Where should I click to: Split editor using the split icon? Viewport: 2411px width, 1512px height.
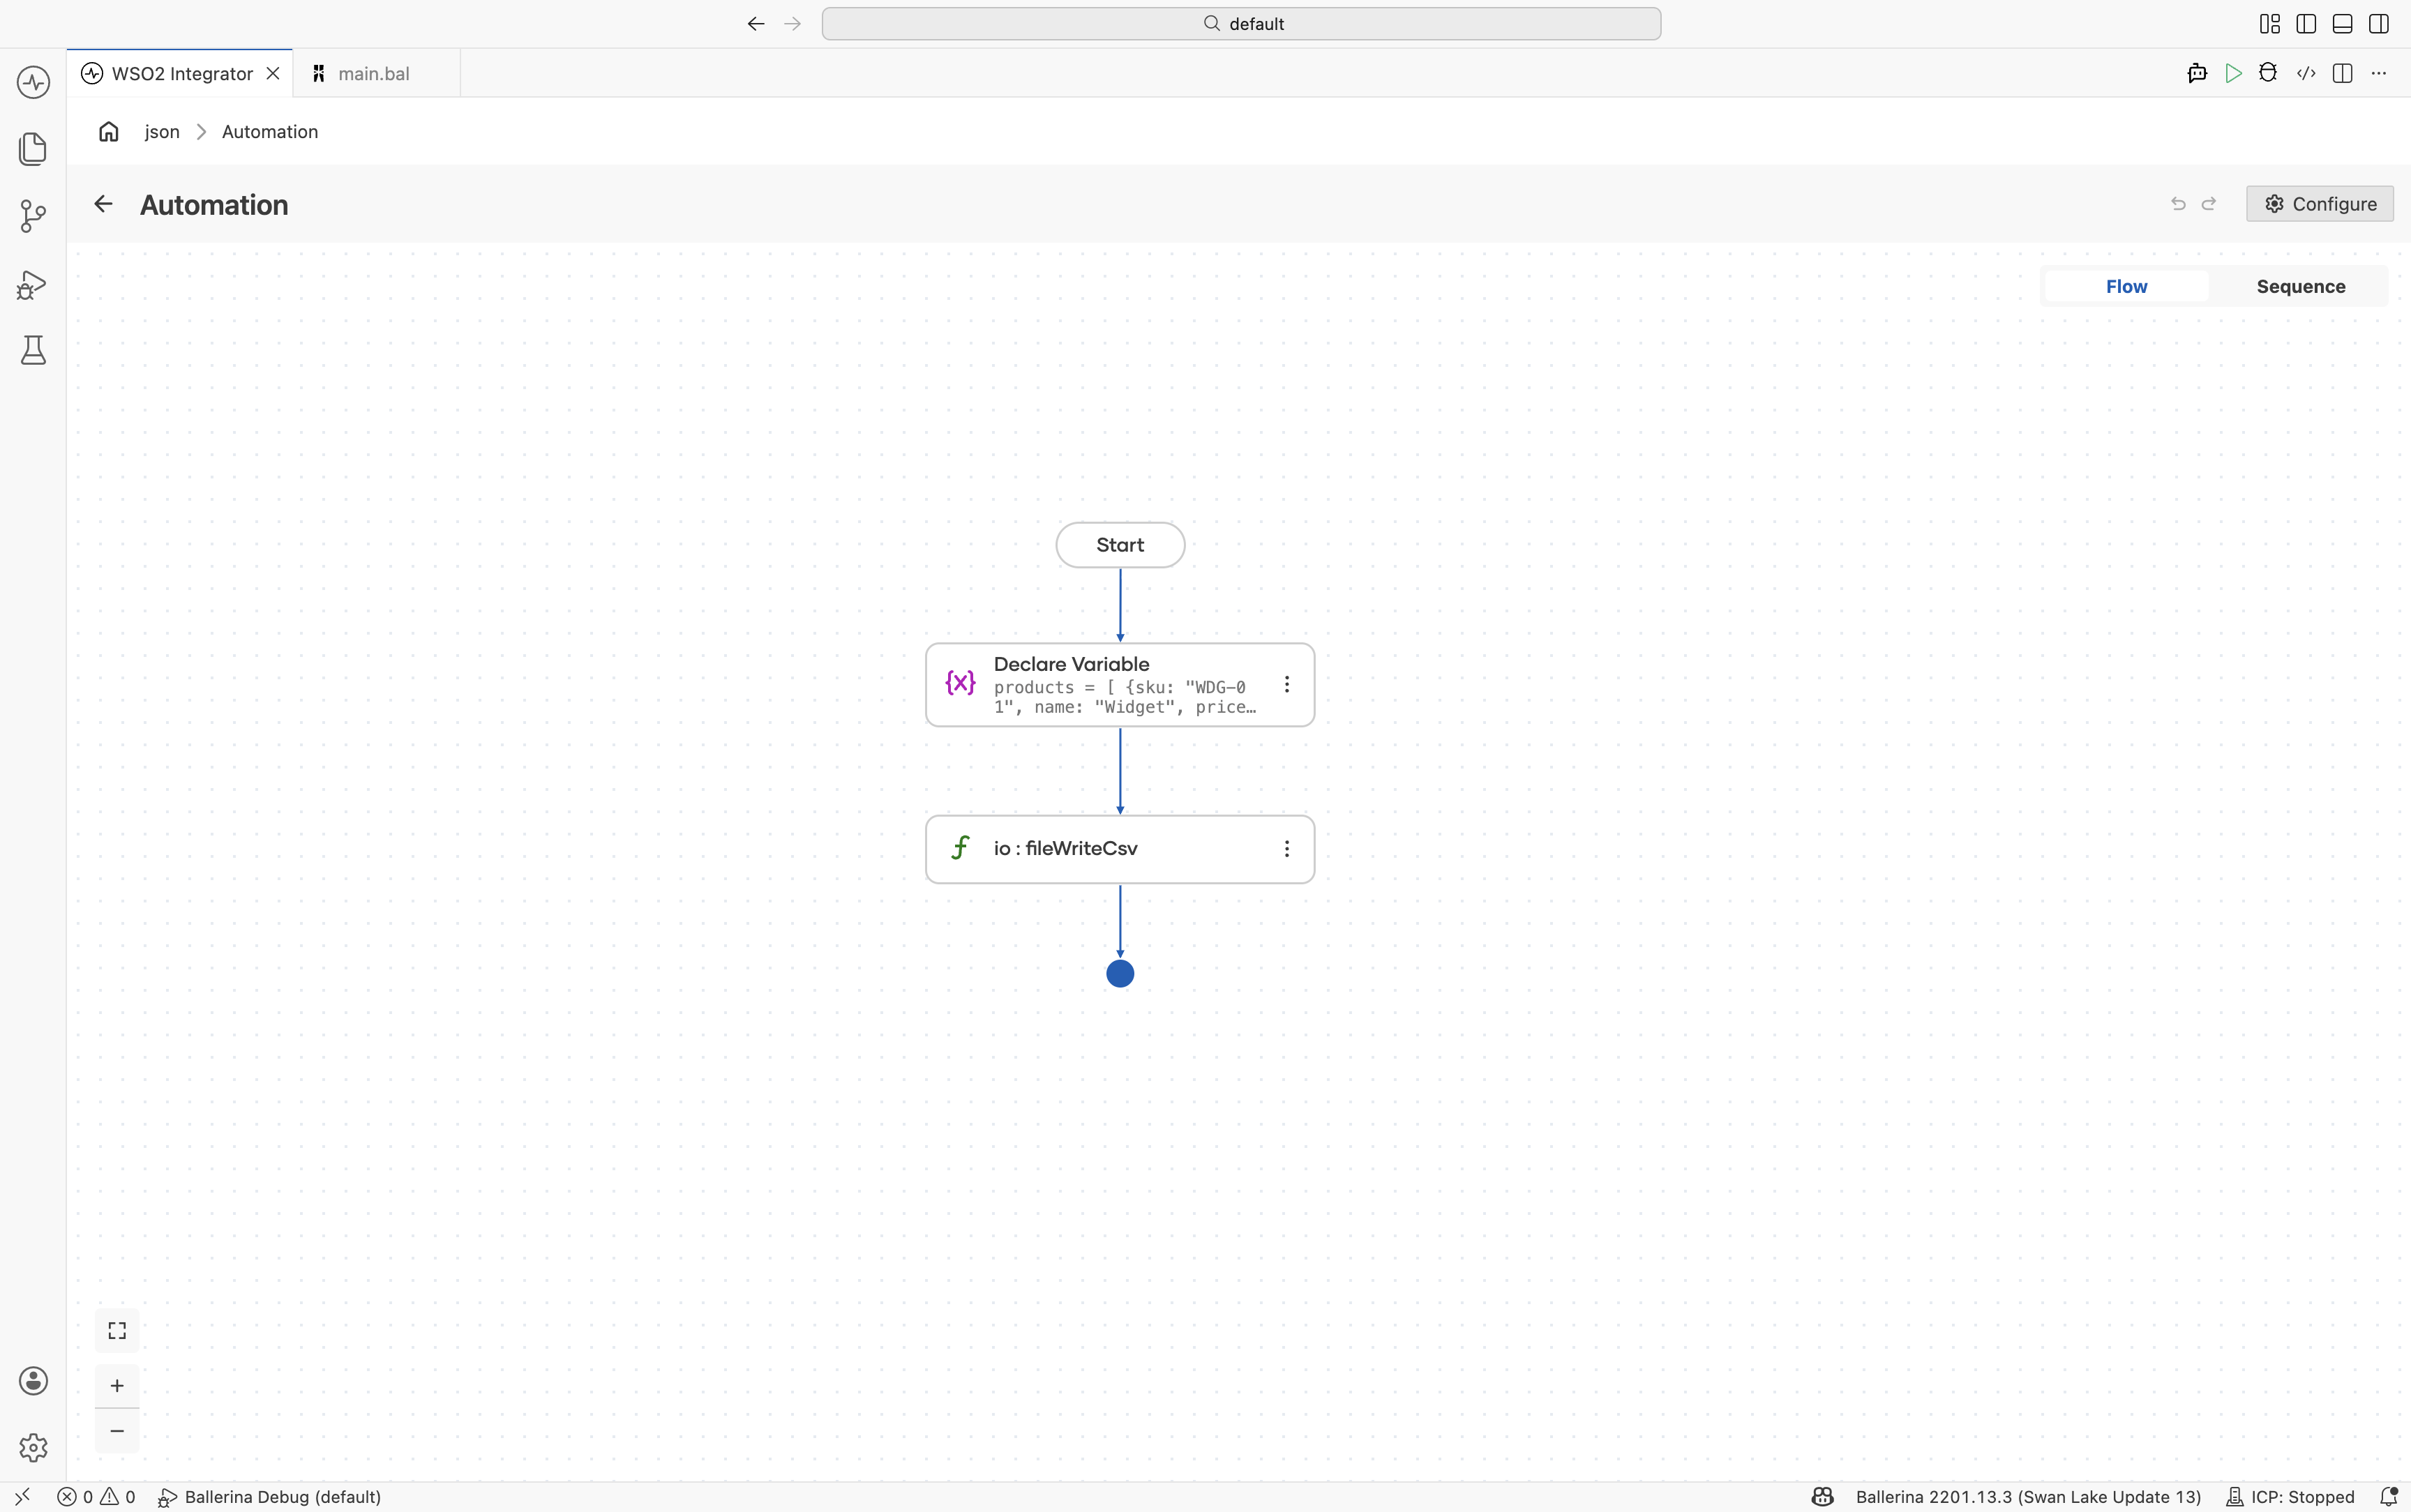[x=2342, y=73]
